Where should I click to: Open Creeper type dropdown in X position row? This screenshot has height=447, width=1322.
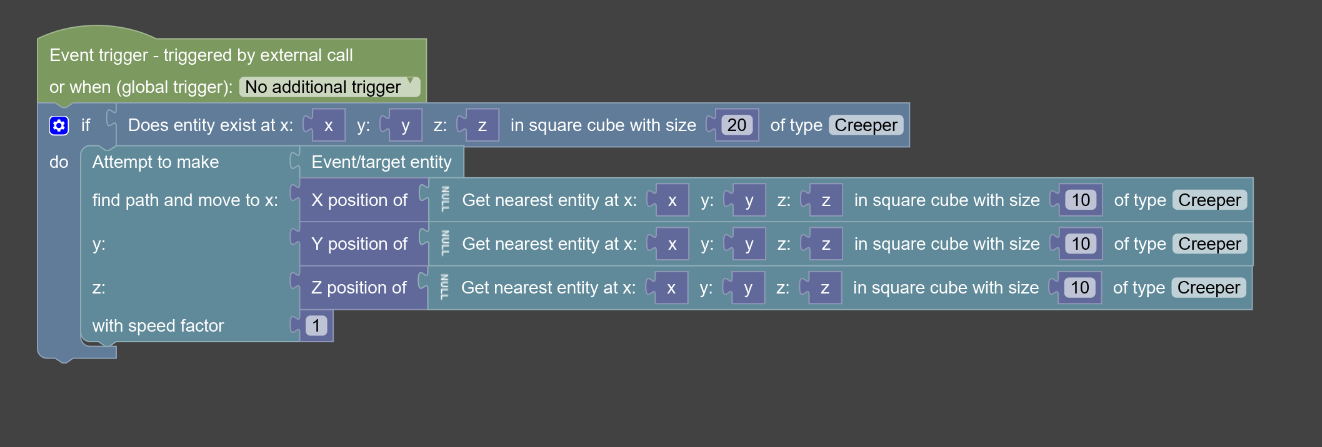click(x=1210, y=200)
